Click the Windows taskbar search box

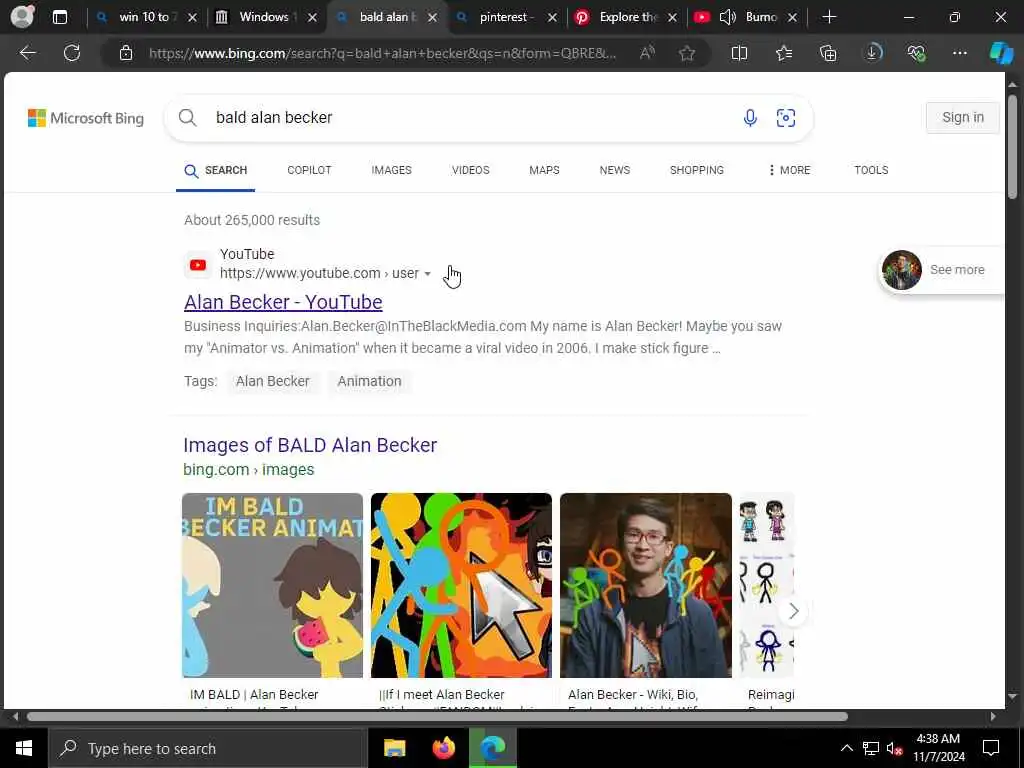coord(206,748)
